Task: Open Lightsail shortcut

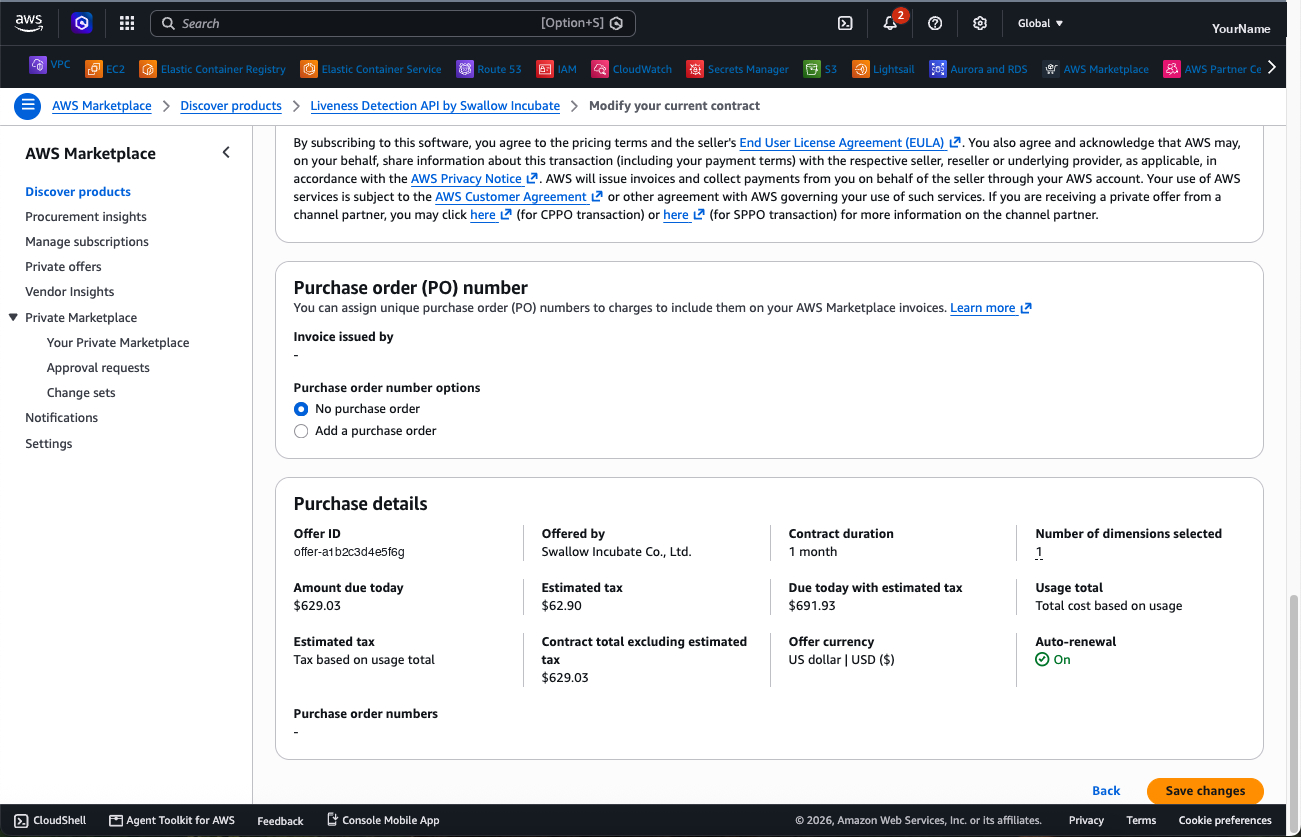Action: tap(884, 69)
